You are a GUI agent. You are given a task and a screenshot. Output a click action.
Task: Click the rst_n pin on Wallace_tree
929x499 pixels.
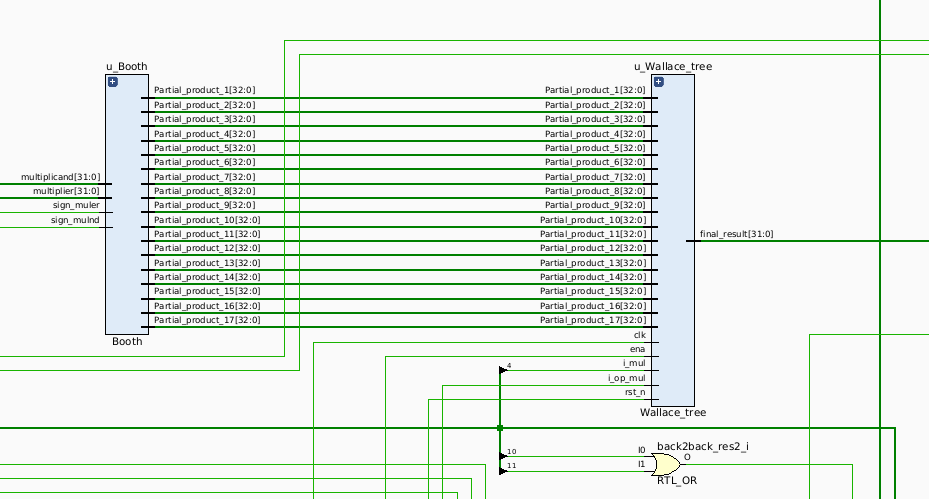(x=634, y=392)
